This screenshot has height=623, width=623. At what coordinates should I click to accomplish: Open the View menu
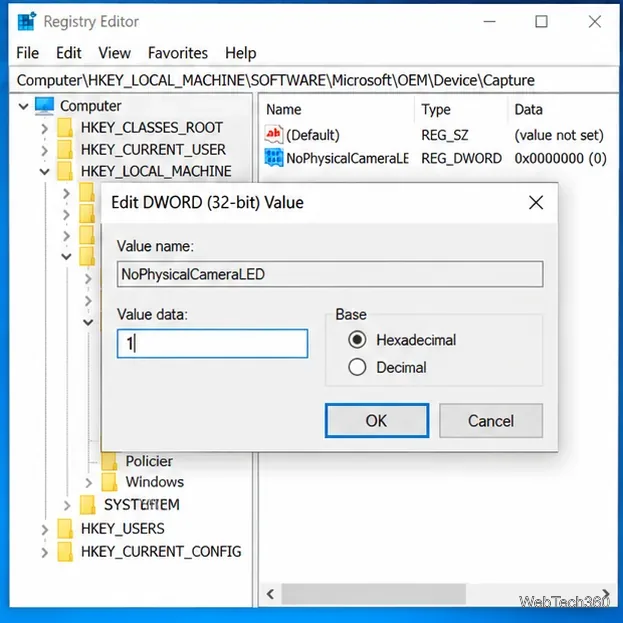tap(114, 53)
